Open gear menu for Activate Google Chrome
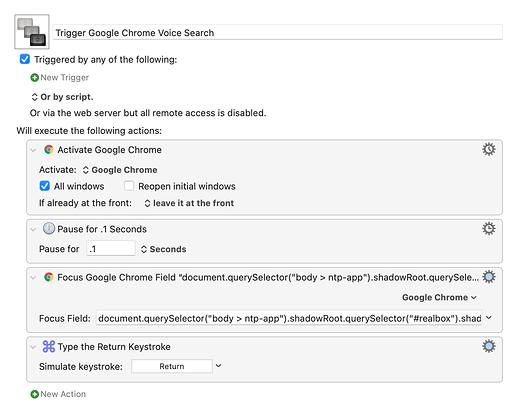Image resolution: width=517 pixels, height=413 pixels. click(x=489, y=149)
